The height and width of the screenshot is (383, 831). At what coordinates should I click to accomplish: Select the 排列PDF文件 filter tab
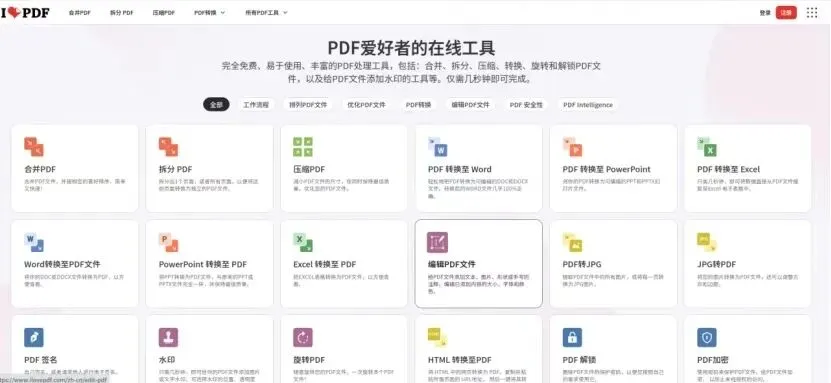click(x=308, y=105)
